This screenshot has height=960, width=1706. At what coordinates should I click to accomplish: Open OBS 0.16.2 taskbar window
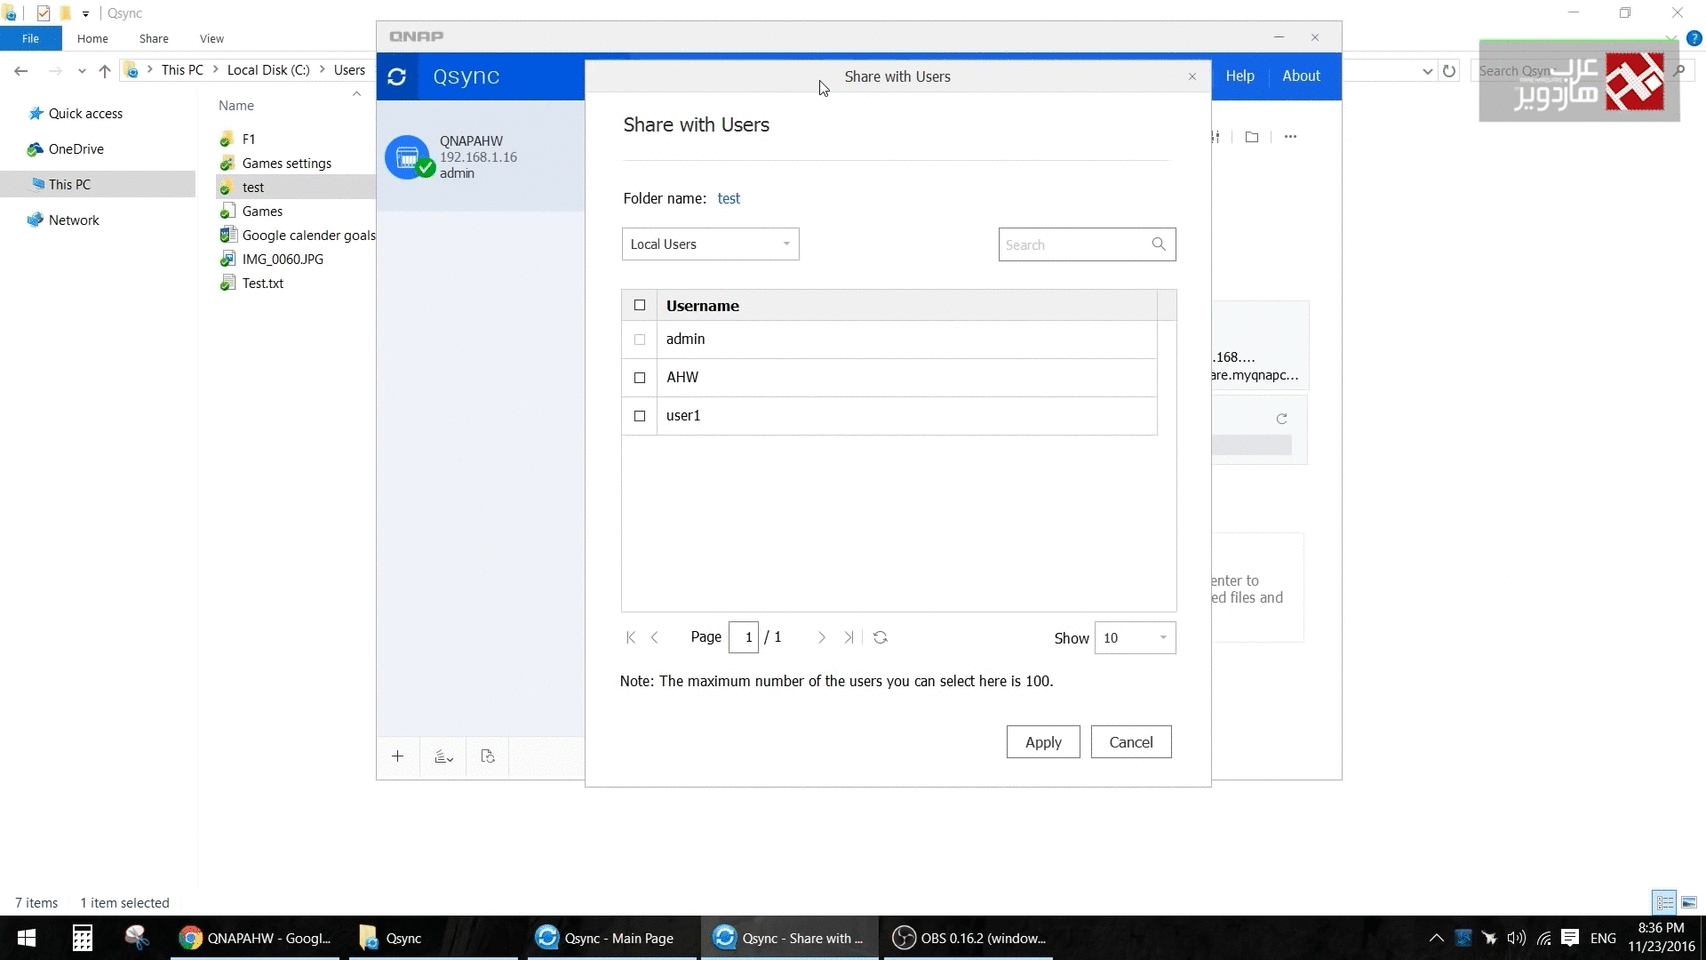(969, 938)
